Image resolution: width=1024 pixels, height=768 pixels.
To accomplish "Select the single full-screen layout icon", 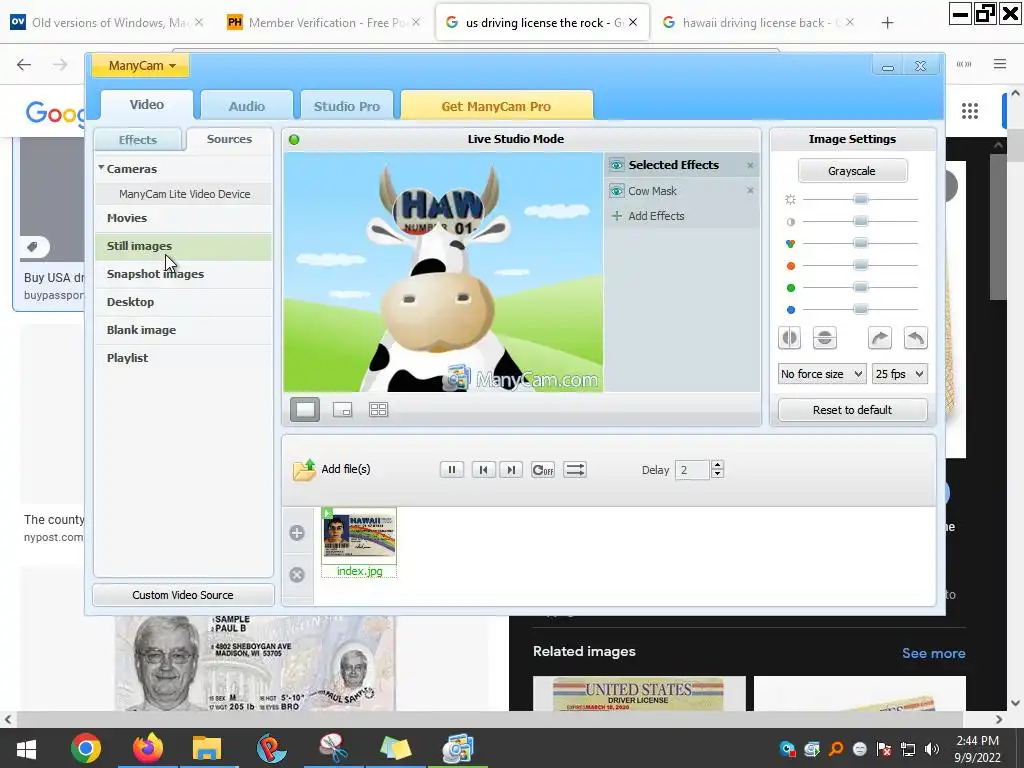I will tap(305, 409).
